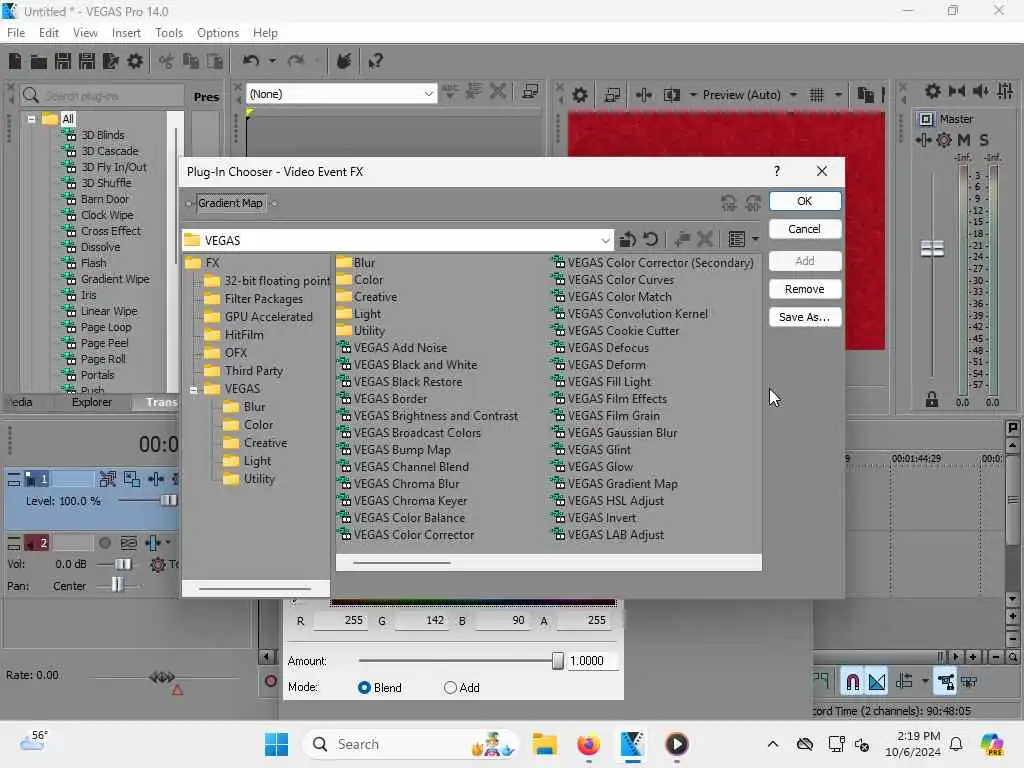Screen dimensions: 1024x768
Task: Click the external monitor preview icon
Action: (x=612, y=95)
